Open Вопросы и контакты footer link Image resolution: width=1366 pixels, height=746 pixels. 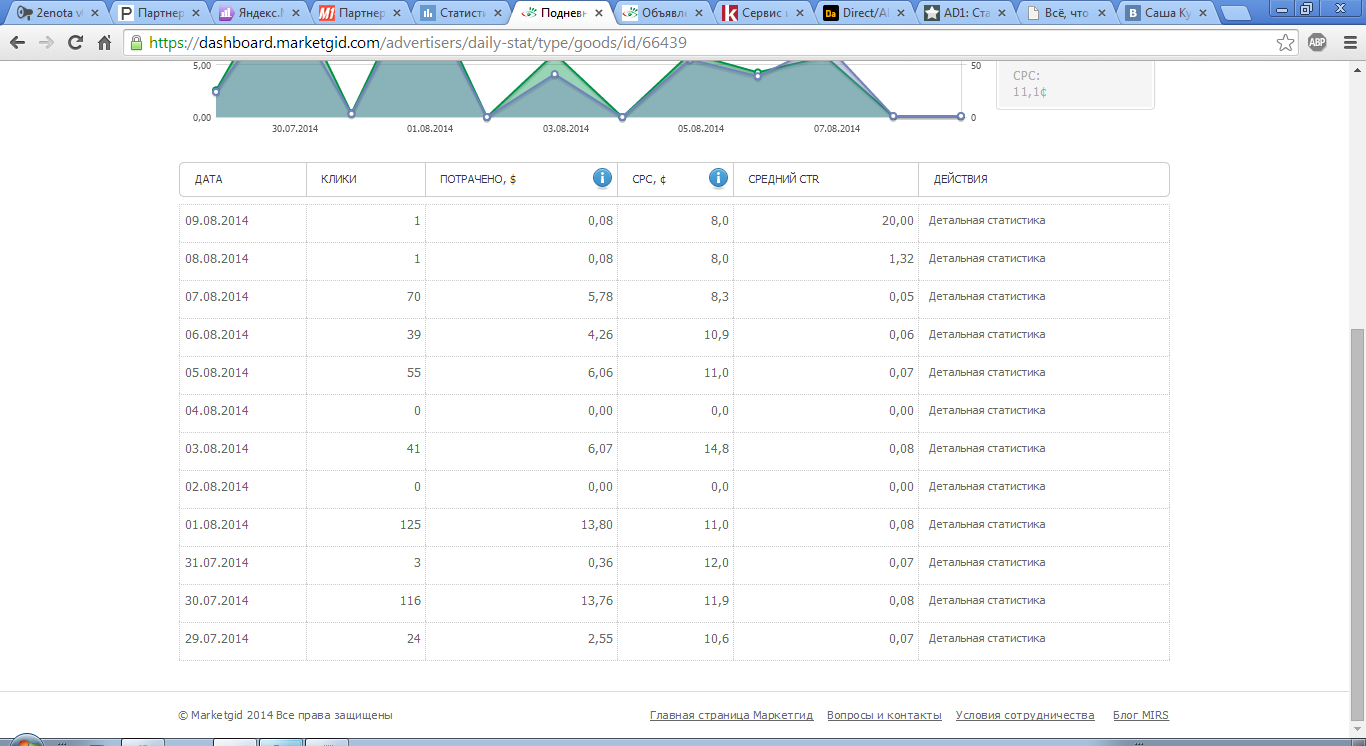point(884,715)
